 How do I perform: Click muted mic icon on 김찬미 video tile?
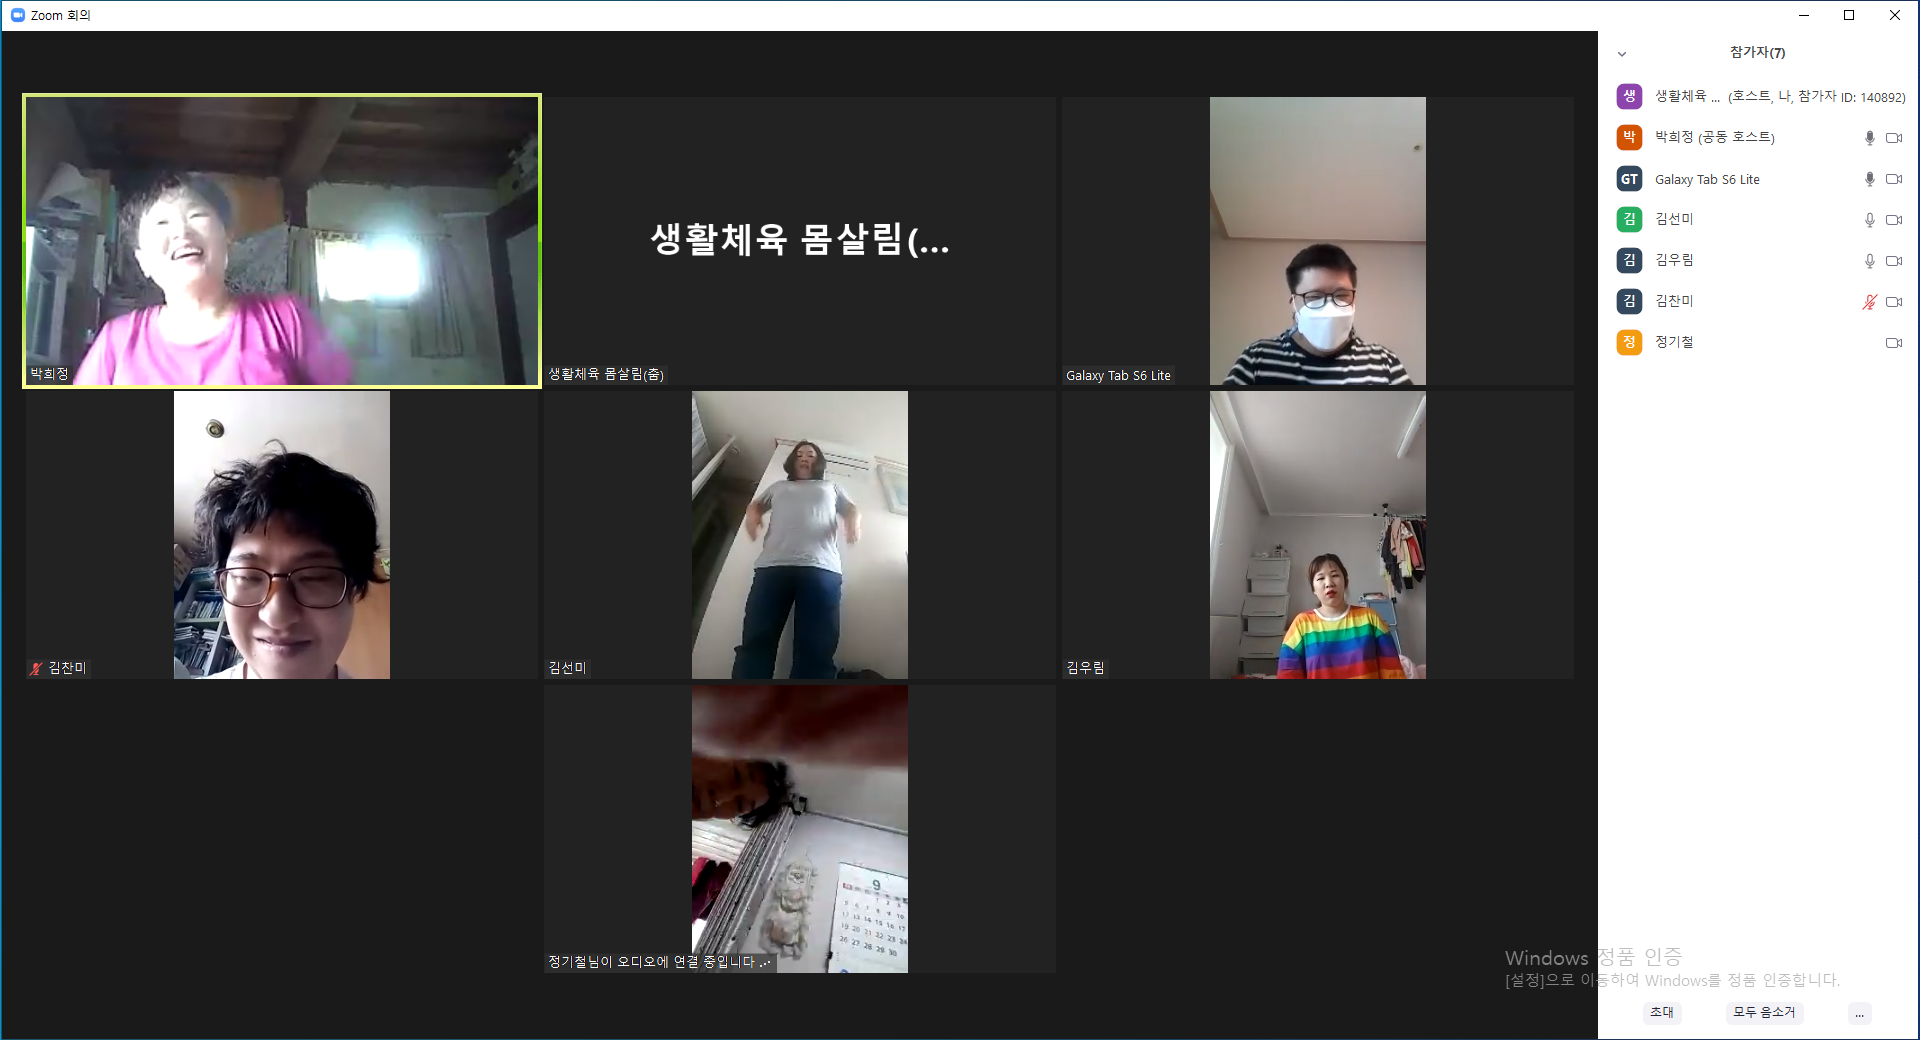(x=36, y=668)
